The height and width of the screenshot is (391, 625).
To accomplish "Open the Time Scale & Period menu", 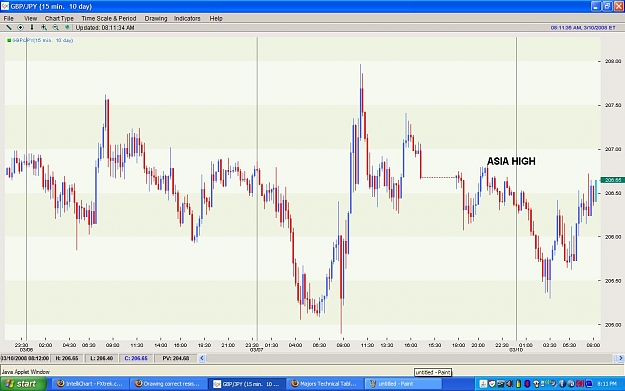I will (109, 18).
